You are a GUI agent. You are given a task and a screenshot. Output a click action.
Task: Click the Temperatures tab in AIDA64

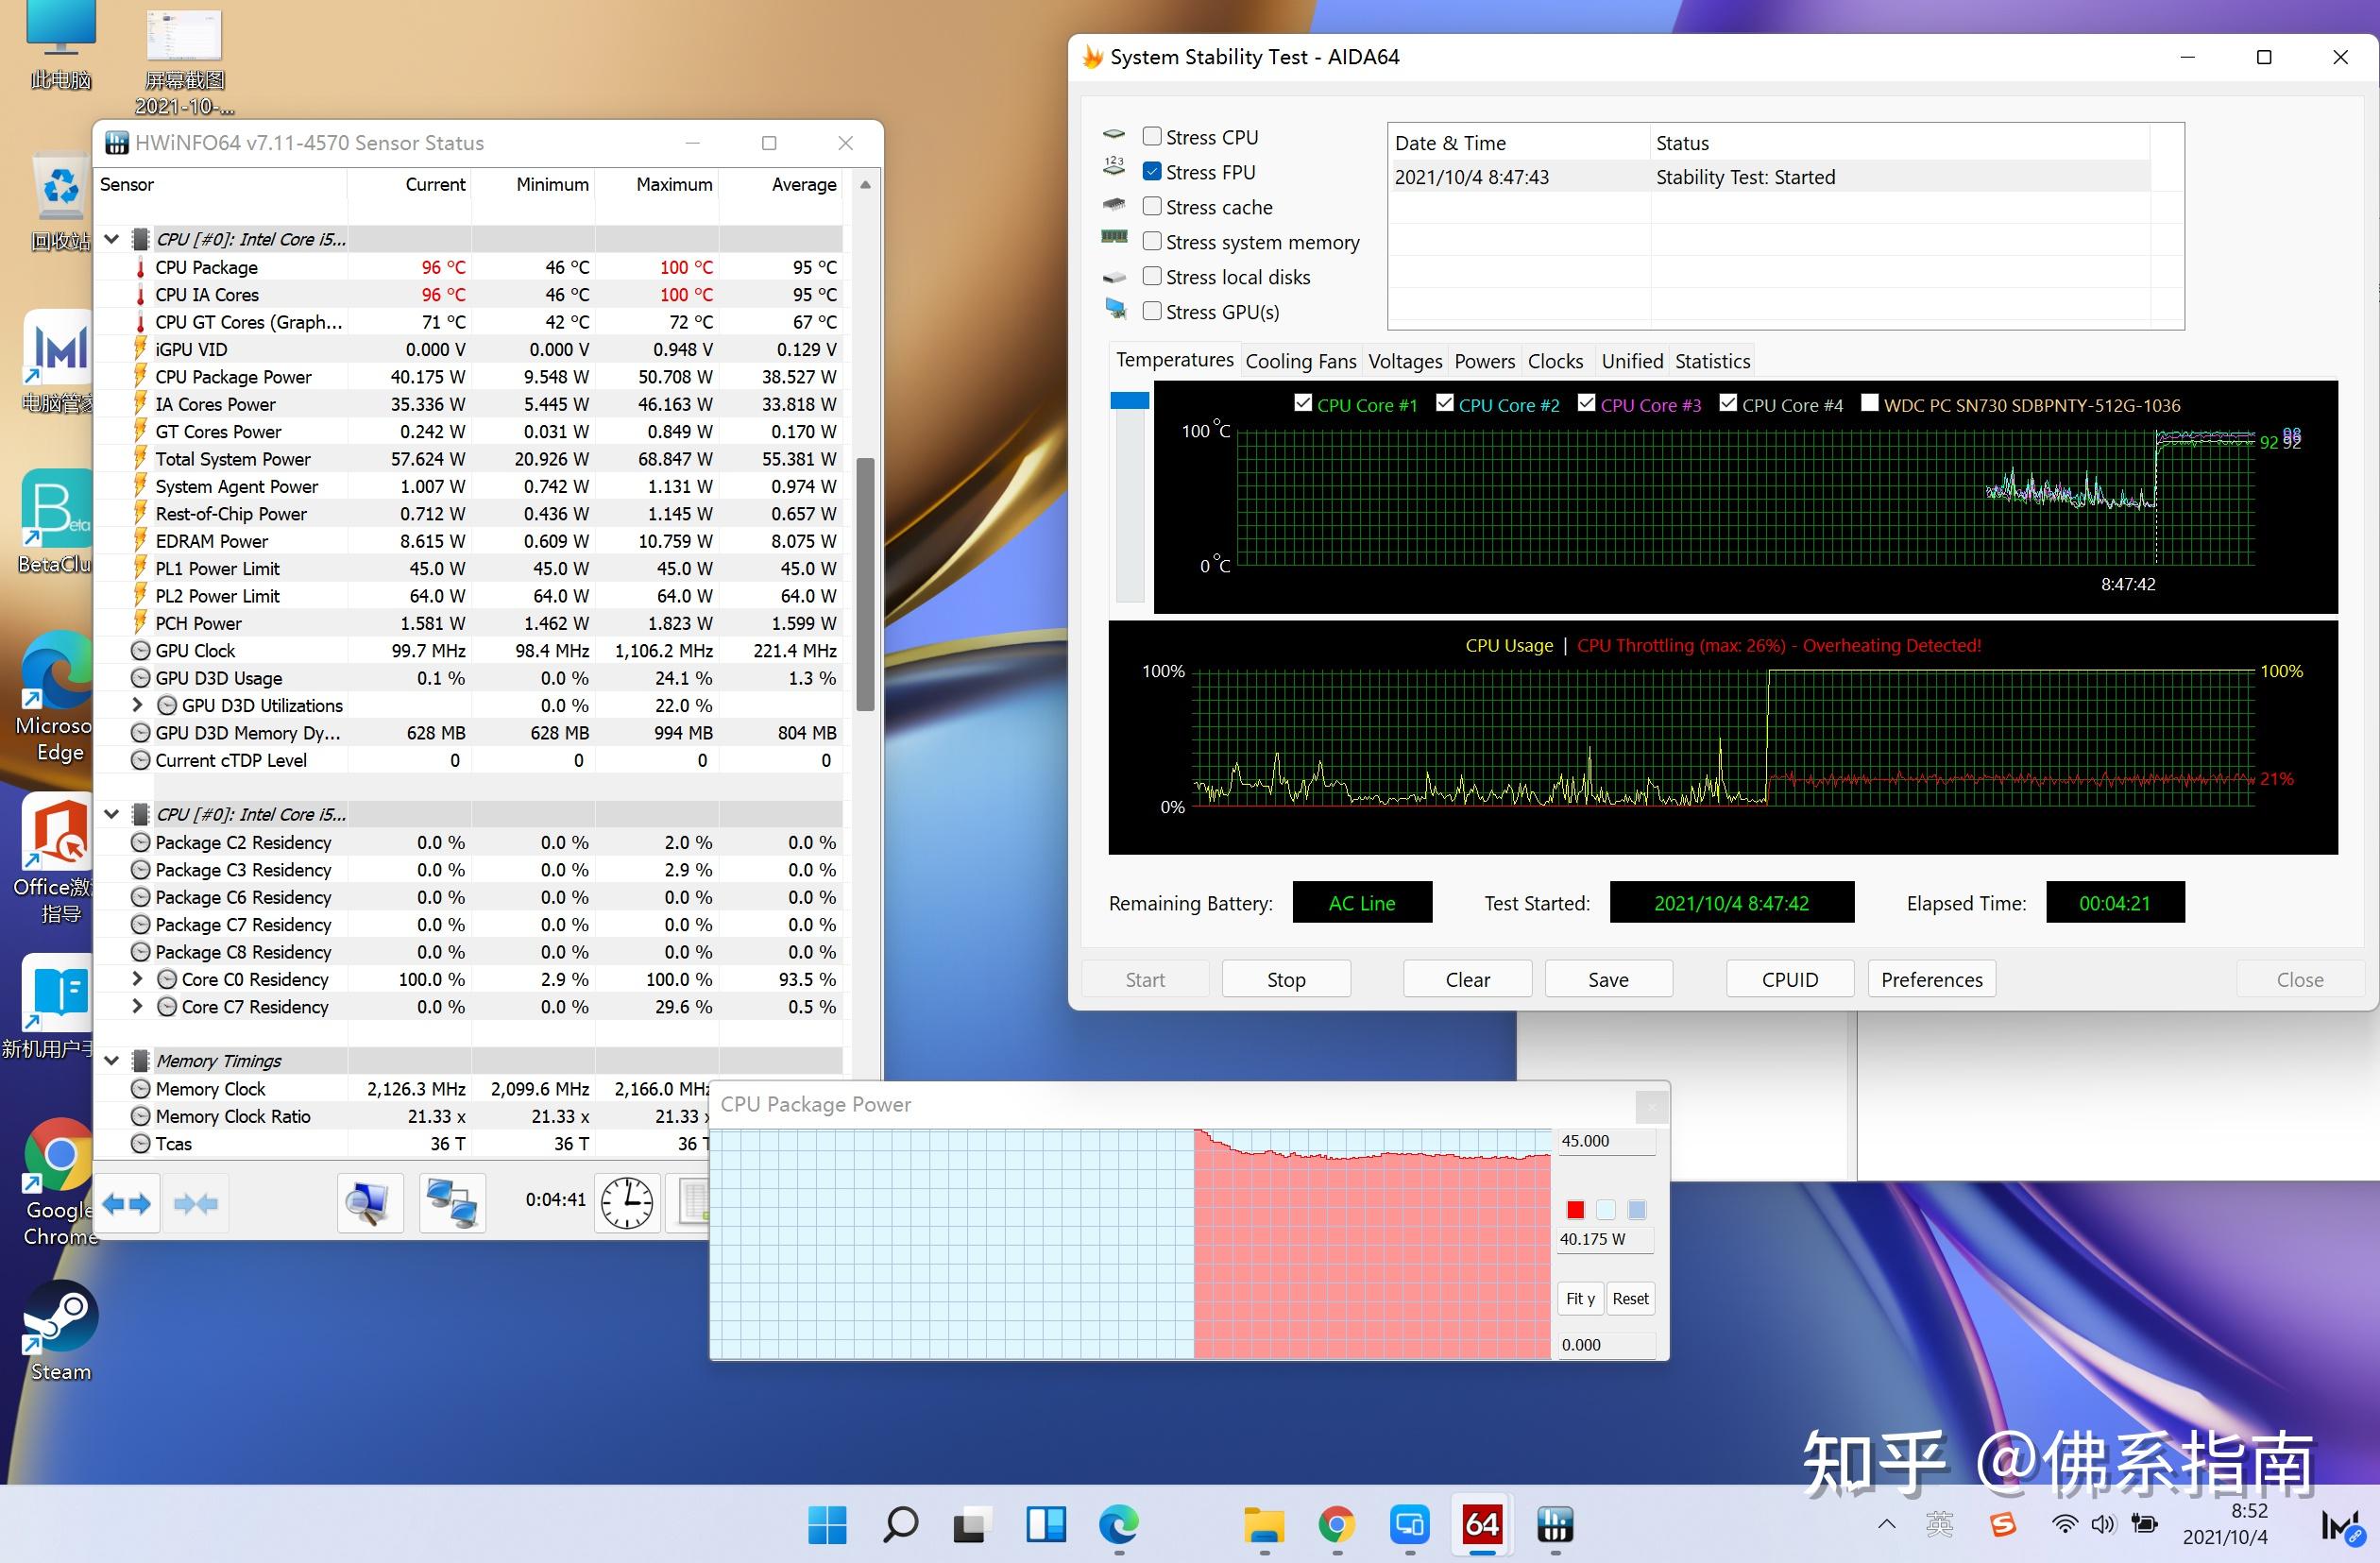(1172, 361)
